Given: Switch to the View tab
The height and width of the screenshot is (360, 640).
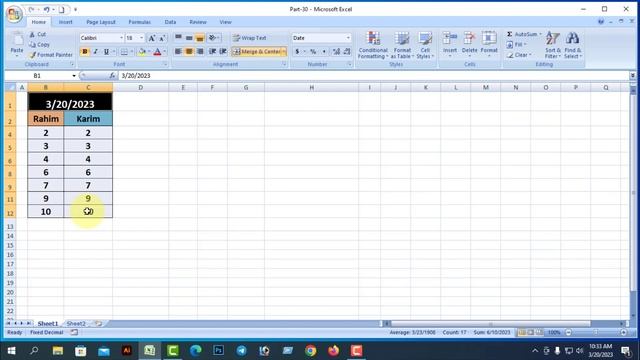Looking at the screenshot, I should (225, 22).
